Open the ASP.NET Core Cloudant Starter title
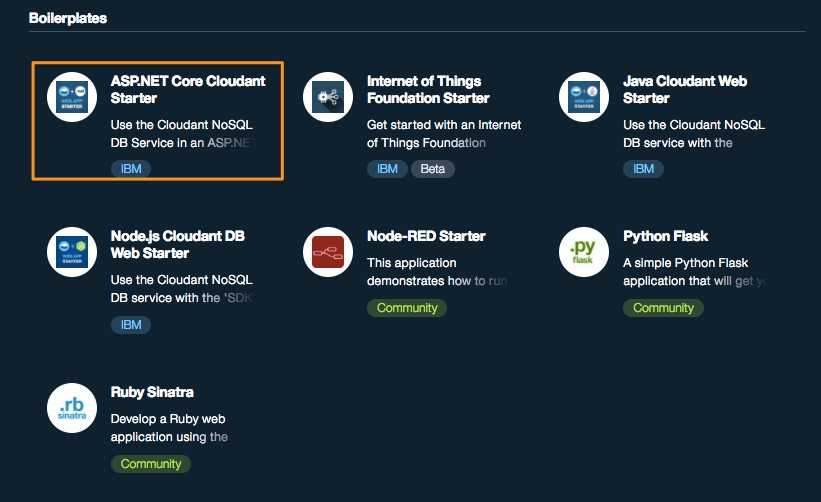The width and height of the screenshot is (821, 502). [188, 90]
